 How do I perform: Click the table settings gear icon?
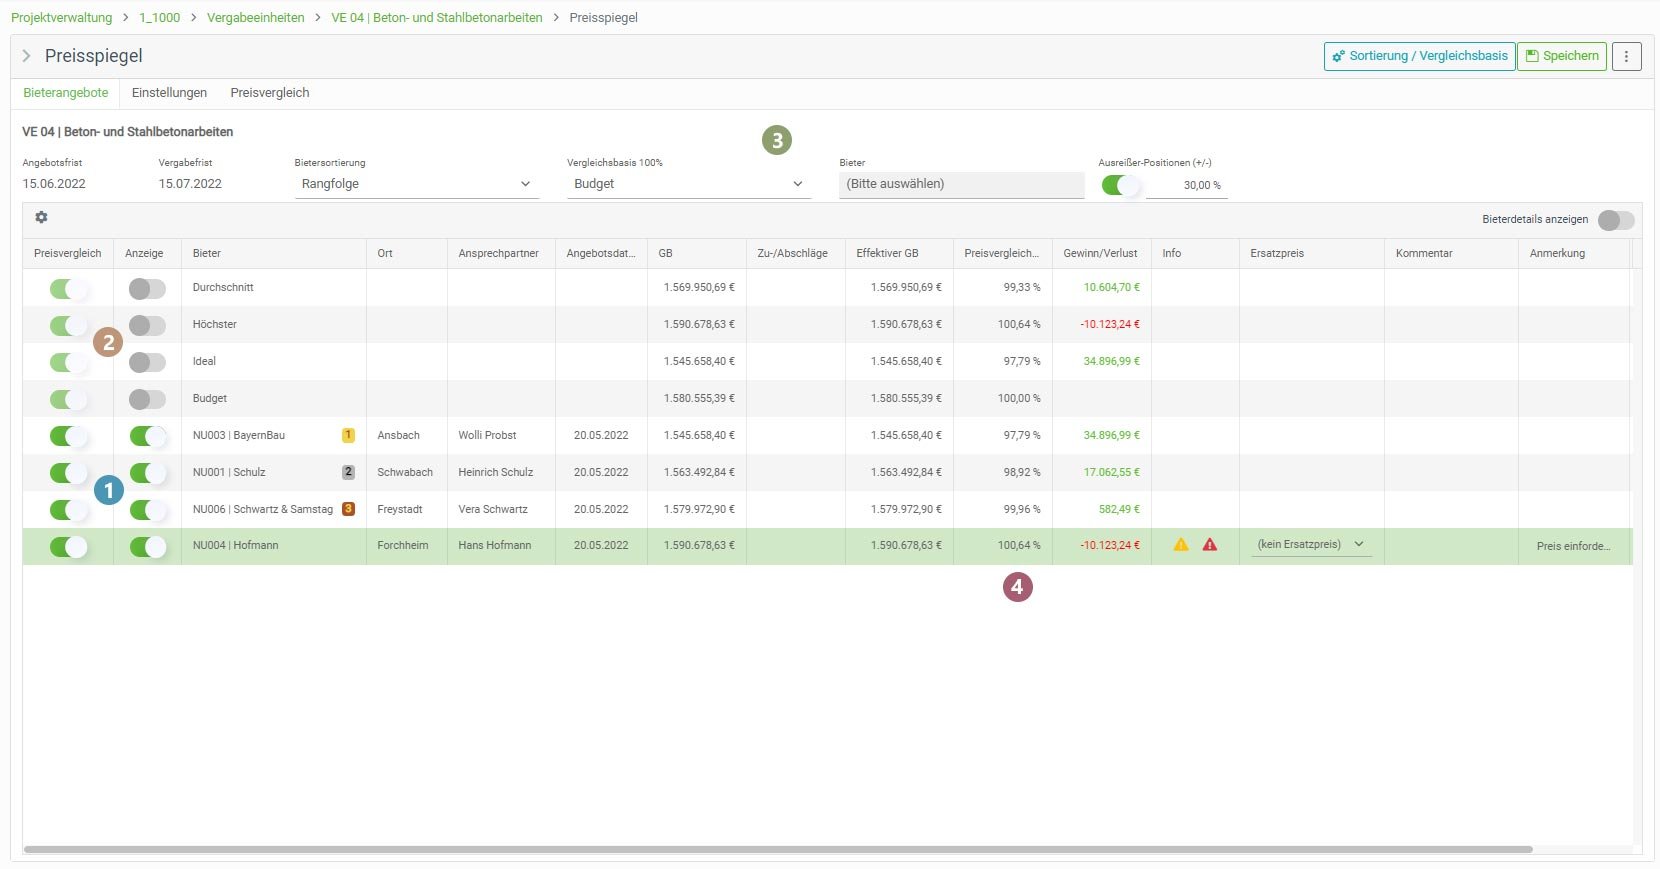41,217
